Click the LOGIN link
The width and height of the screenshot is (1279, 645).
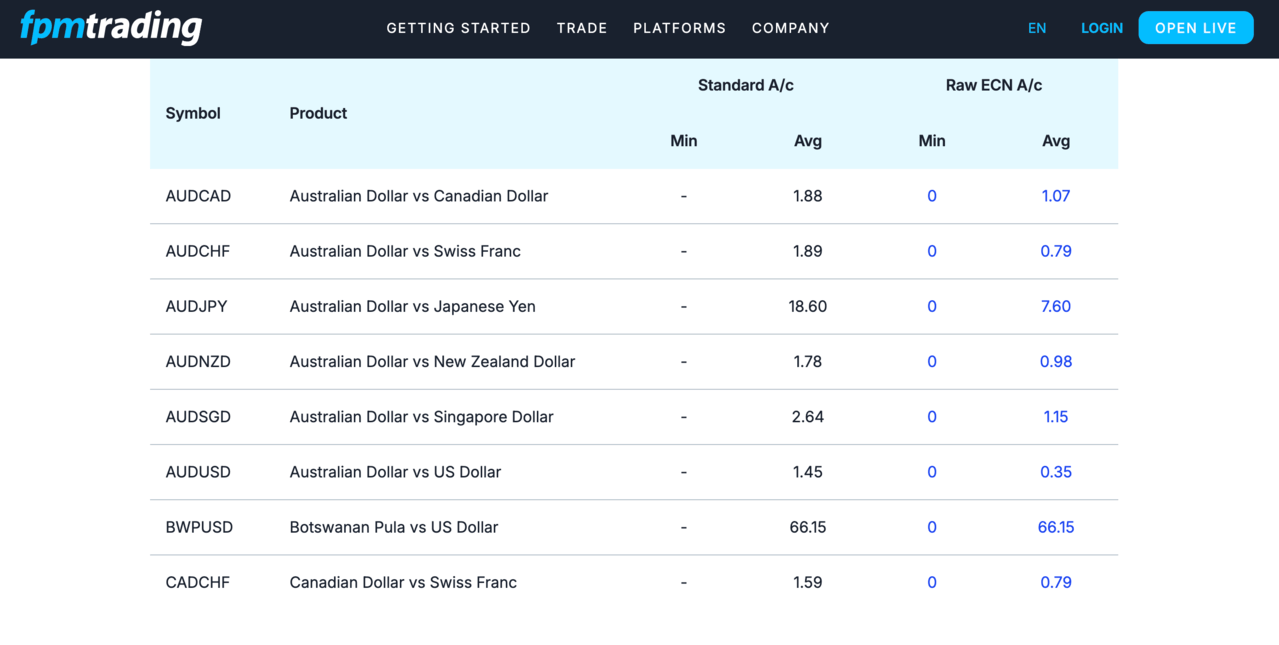pos(1101,28)
